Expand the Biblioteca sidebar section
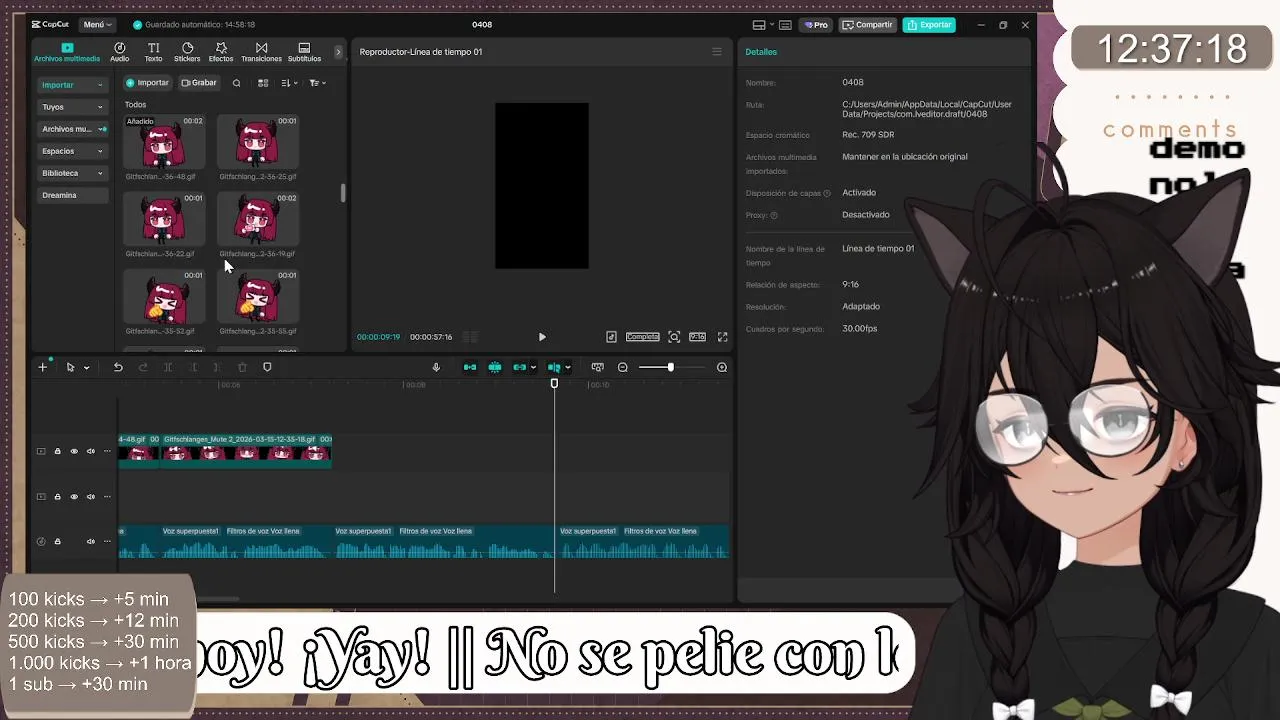This screenshot has width=1280, height=720. (x=72, y=173)
